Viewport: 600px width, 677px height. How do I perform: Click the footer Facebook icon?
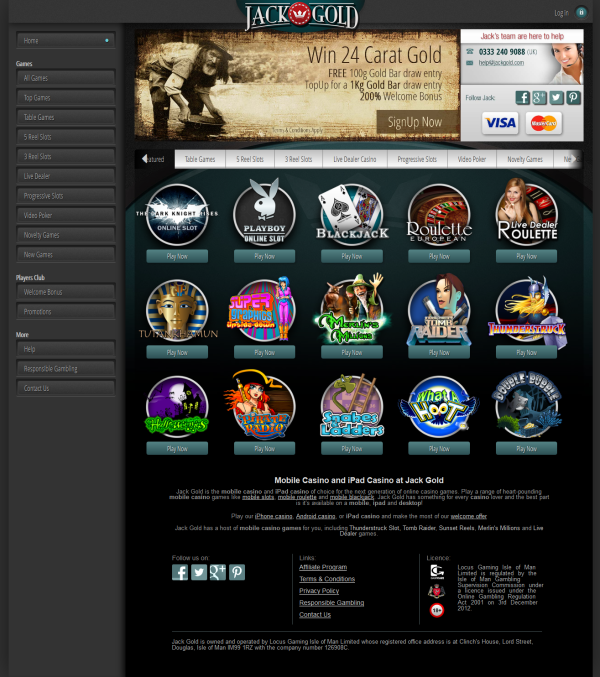tap(180, 573)
